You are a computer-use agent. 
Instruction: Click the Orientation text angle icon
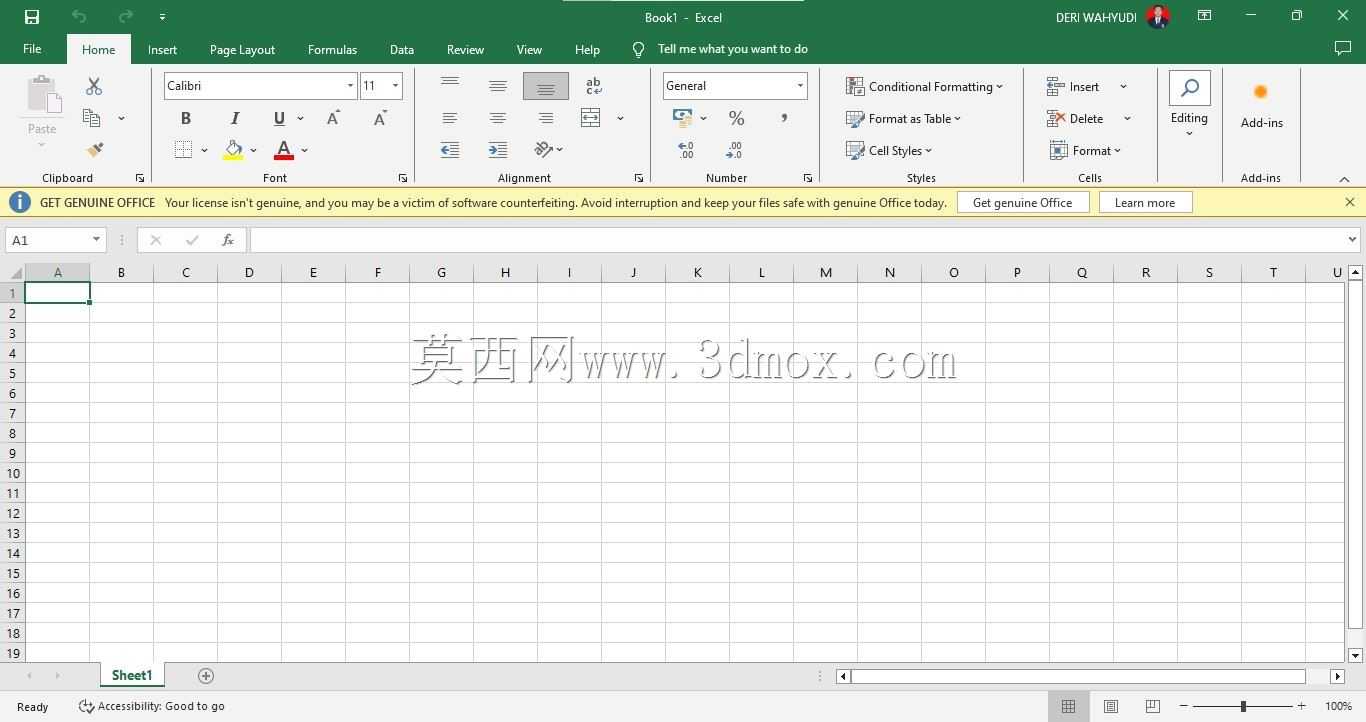pyautogui.click(x=544, y=150)
